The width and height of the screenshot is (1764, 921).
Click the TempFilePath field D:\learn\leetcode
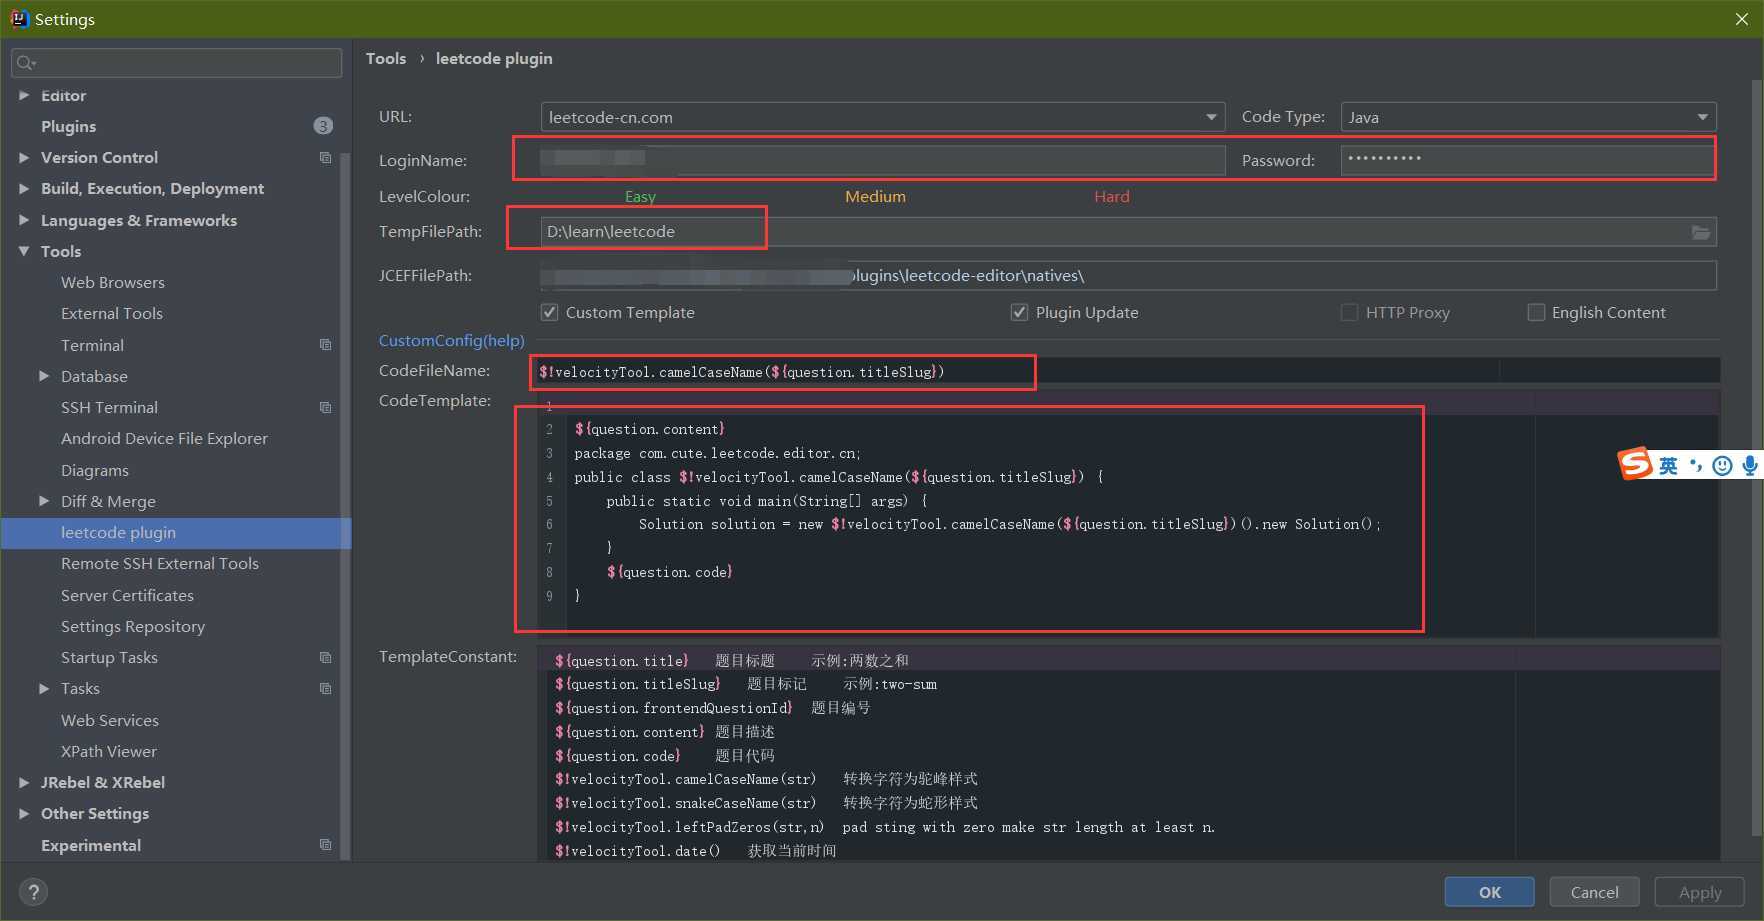click(1128, 232)
